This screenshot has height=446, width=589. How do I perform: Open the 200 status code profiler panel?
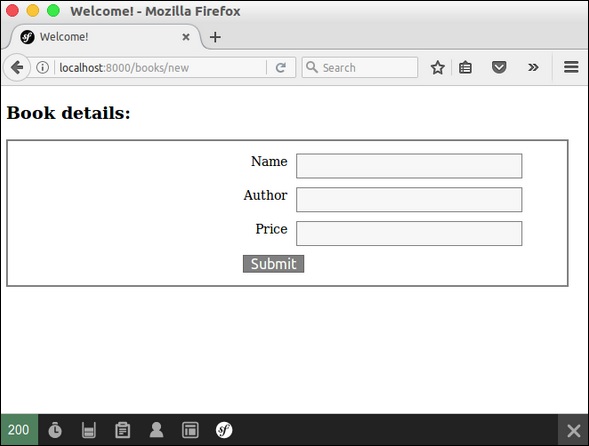[x=19, y=430]
